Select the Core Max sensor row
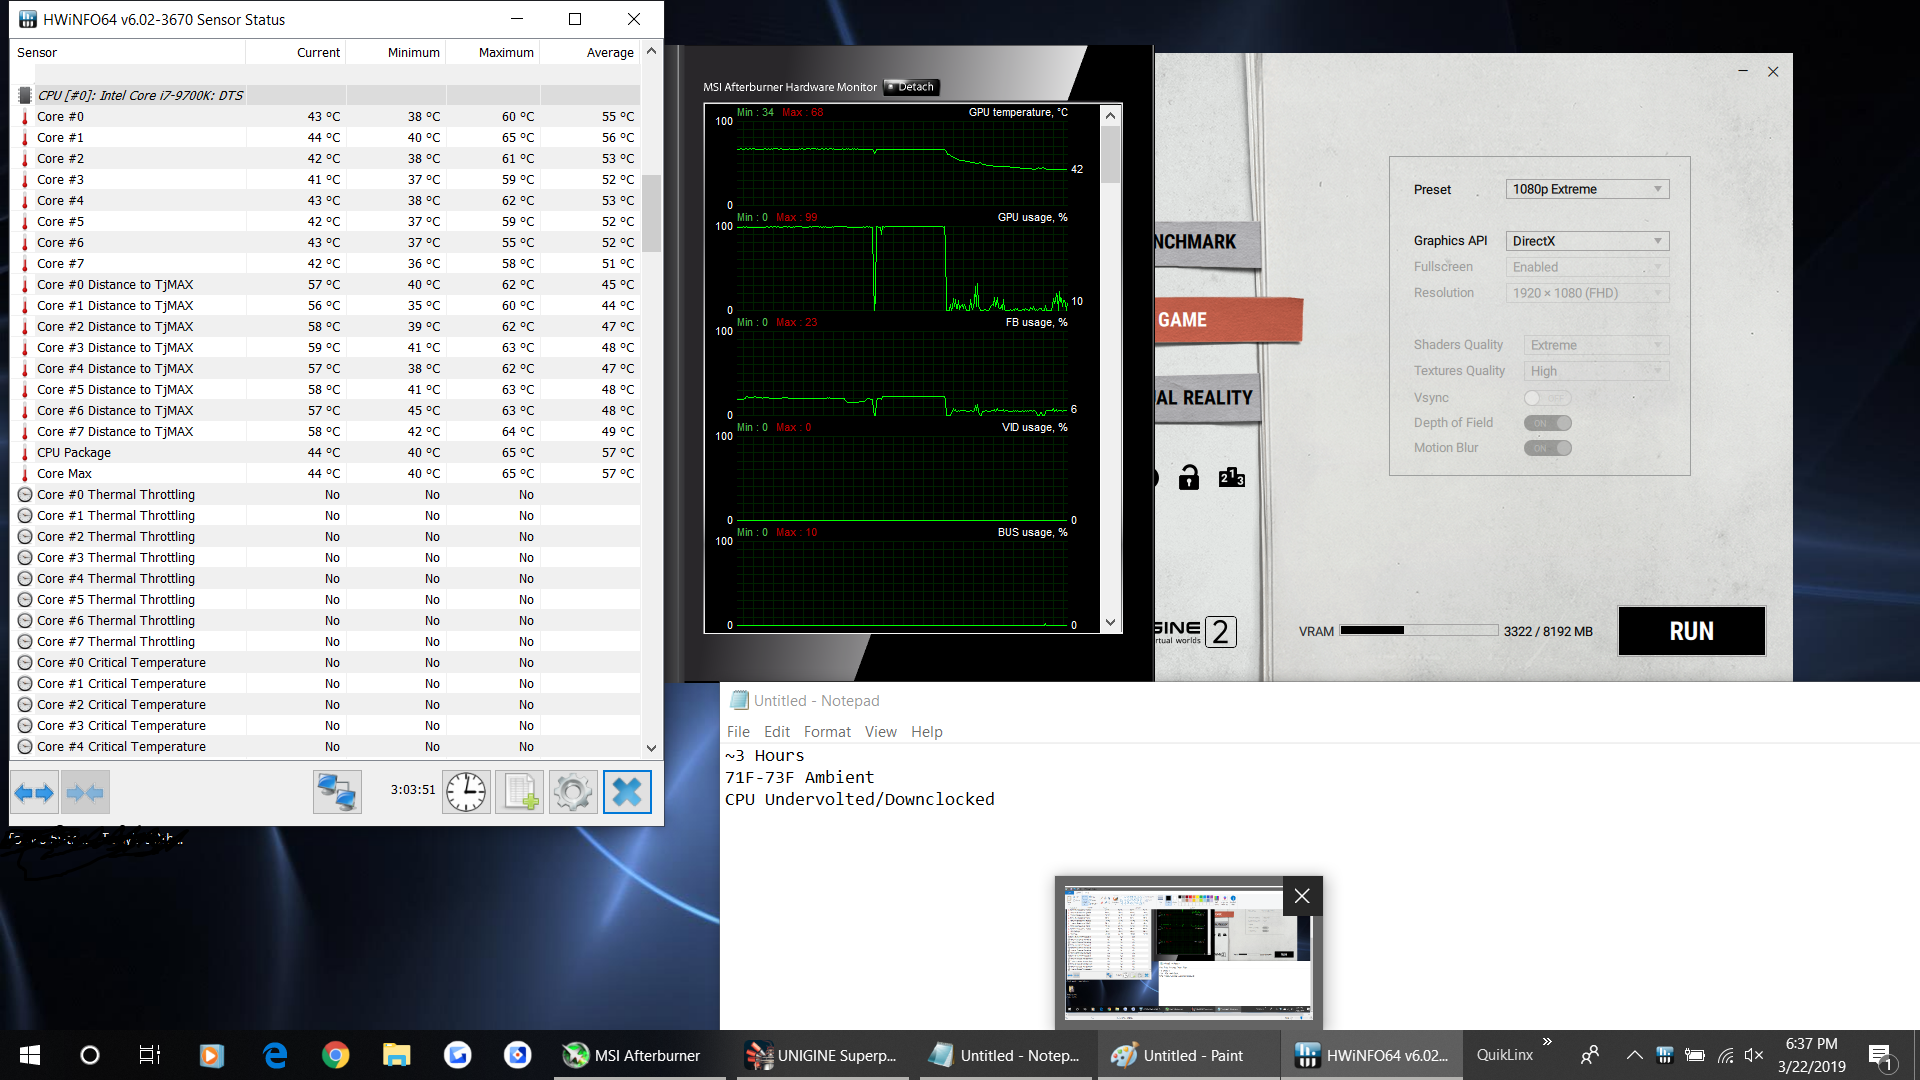This screenshot has height=1080, width=1920. coord(326,474)
